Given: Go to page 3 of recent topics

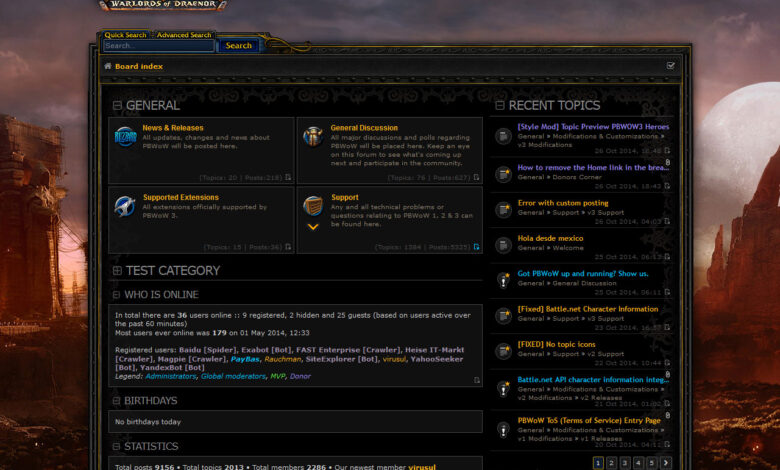Looking at the screenshot, I should pos(625,463).
